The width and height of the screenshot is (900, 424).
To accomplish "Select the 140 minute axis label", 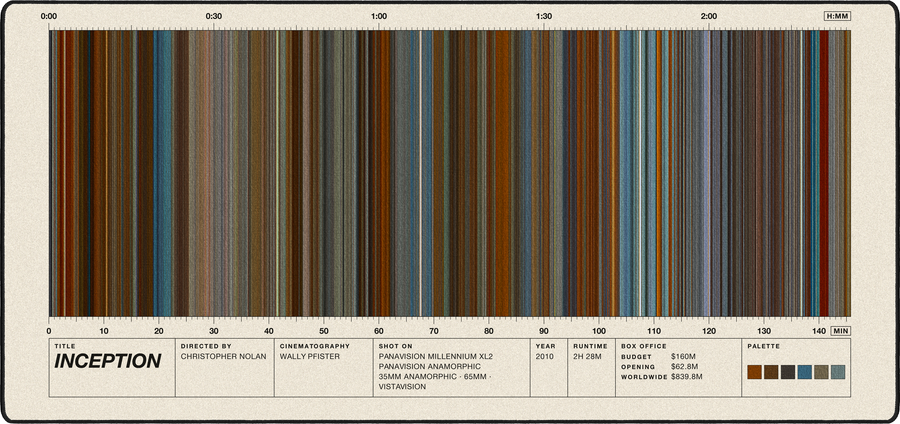I will pyautogui.click(x=819, y=331).
